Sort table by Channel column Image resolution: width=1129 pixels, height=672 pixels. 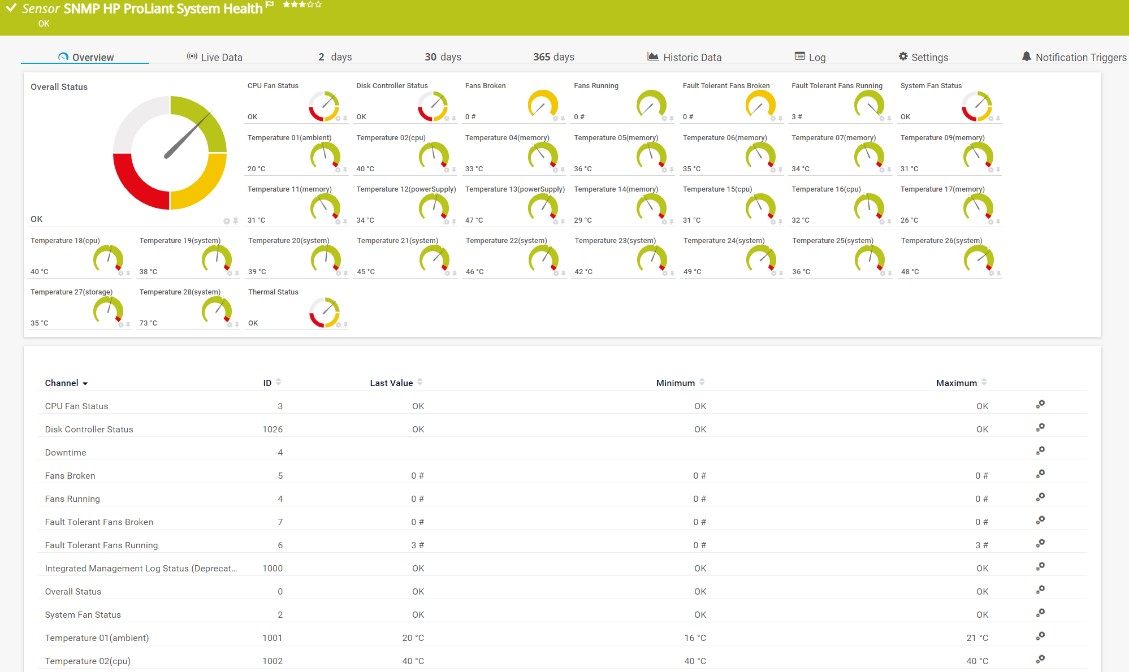click(x=66, y=383)
